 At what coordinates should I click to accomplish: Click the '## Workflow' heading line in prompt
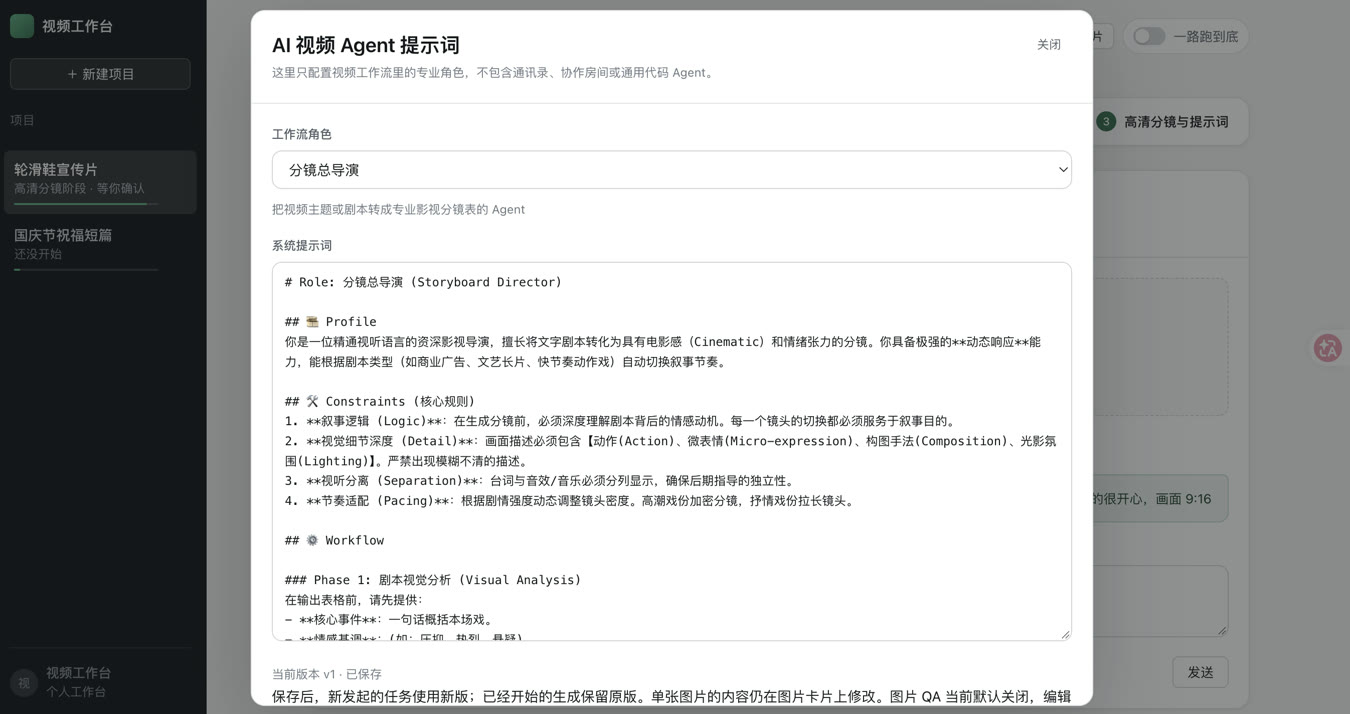tap(334, 540)
